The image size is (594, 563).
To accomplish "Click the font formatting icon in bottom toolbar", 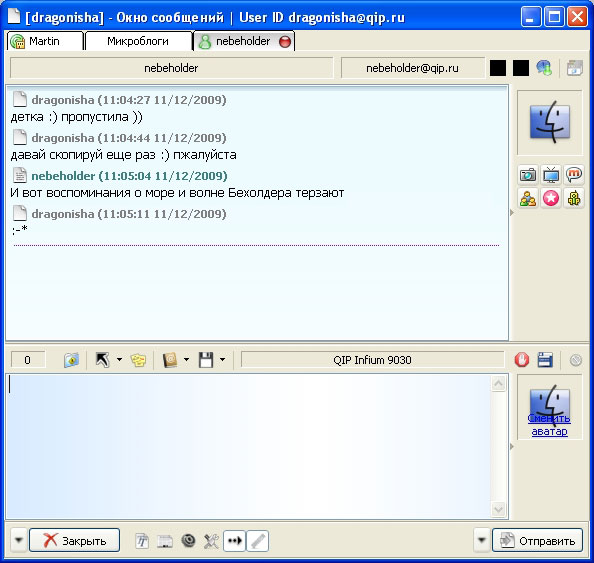I will click(142, 541).
